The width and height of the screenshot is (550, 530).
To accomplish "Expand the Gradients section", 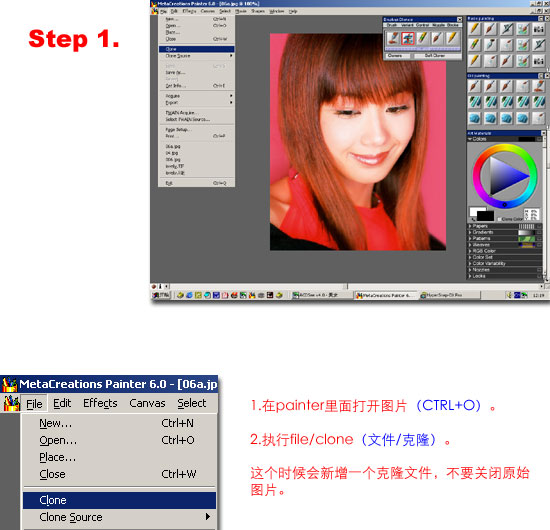I will [470, 232].
